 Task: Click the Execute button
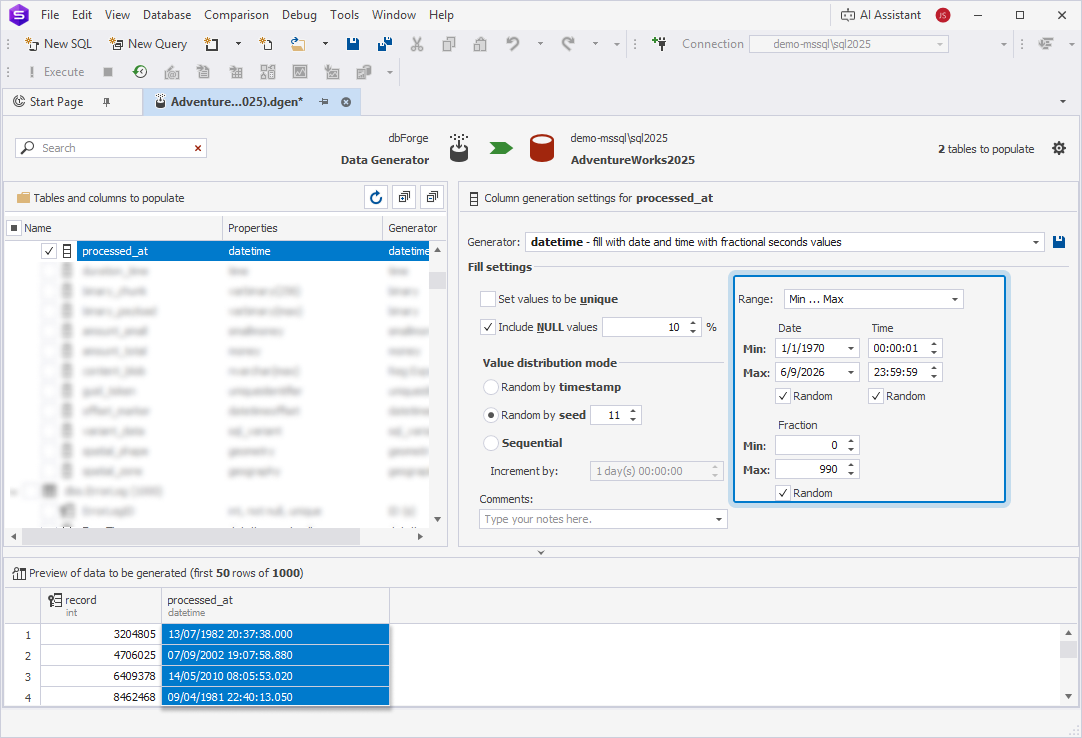tap(56, 72)
